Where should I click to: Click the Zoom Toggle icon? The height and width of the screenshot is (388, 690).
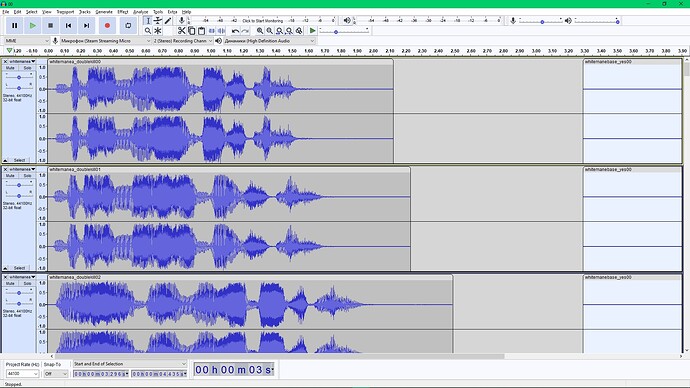pyautogui.click(x=299, y=31)
